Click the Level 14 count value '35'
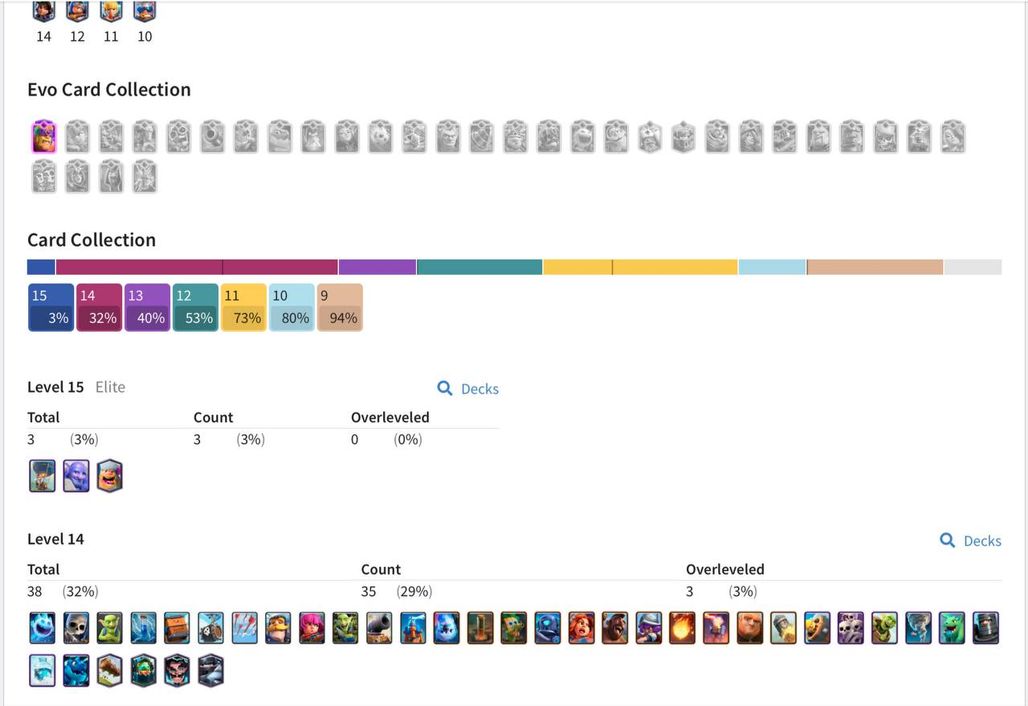Viewport: 1028px width, 706px height. 368,591
